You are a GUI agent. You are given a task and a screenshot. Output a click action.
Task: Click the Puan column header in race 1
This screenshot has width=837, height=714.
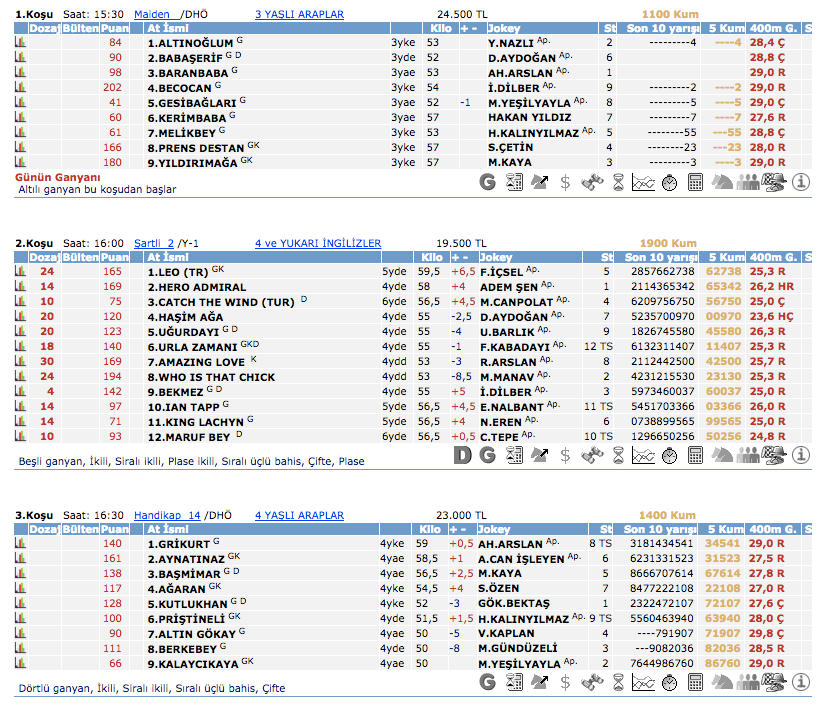tap(115, 29)
